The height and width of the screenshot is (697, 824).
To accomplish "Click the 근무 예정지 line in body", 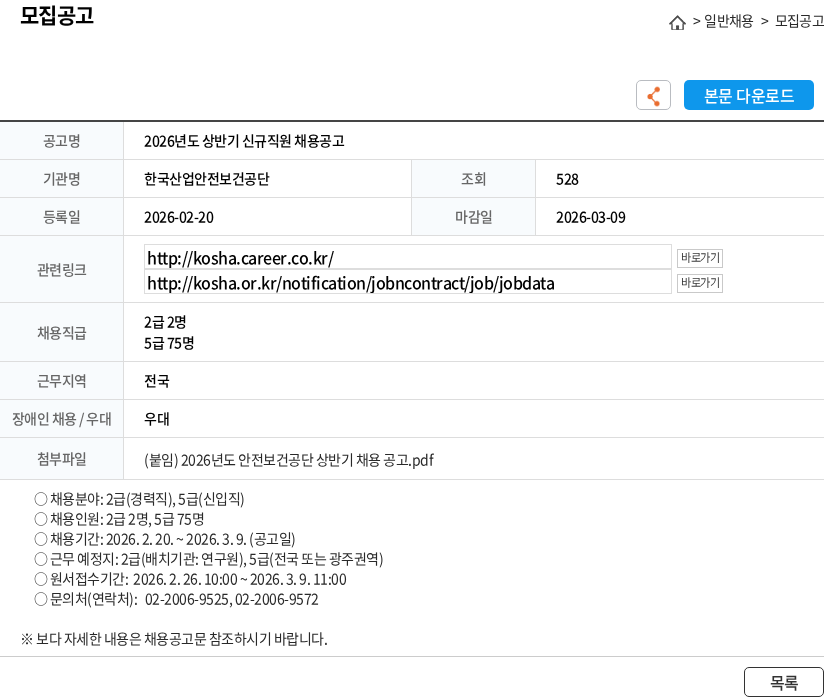I will click(x=209, y=559).
